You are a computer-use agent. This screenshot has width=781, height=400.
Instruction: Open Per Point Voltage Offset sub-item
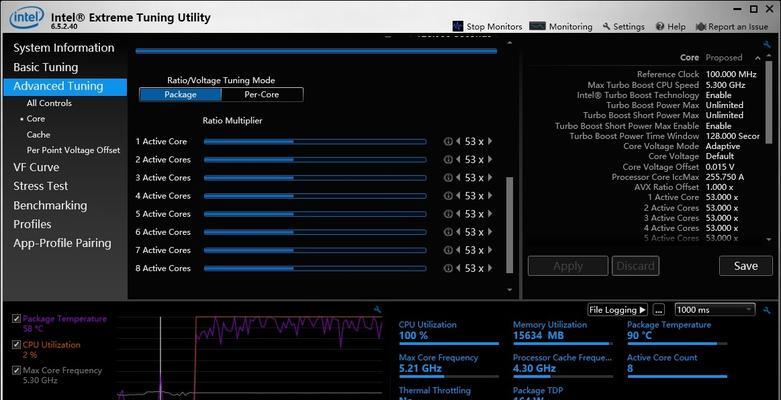click(73, 150)
